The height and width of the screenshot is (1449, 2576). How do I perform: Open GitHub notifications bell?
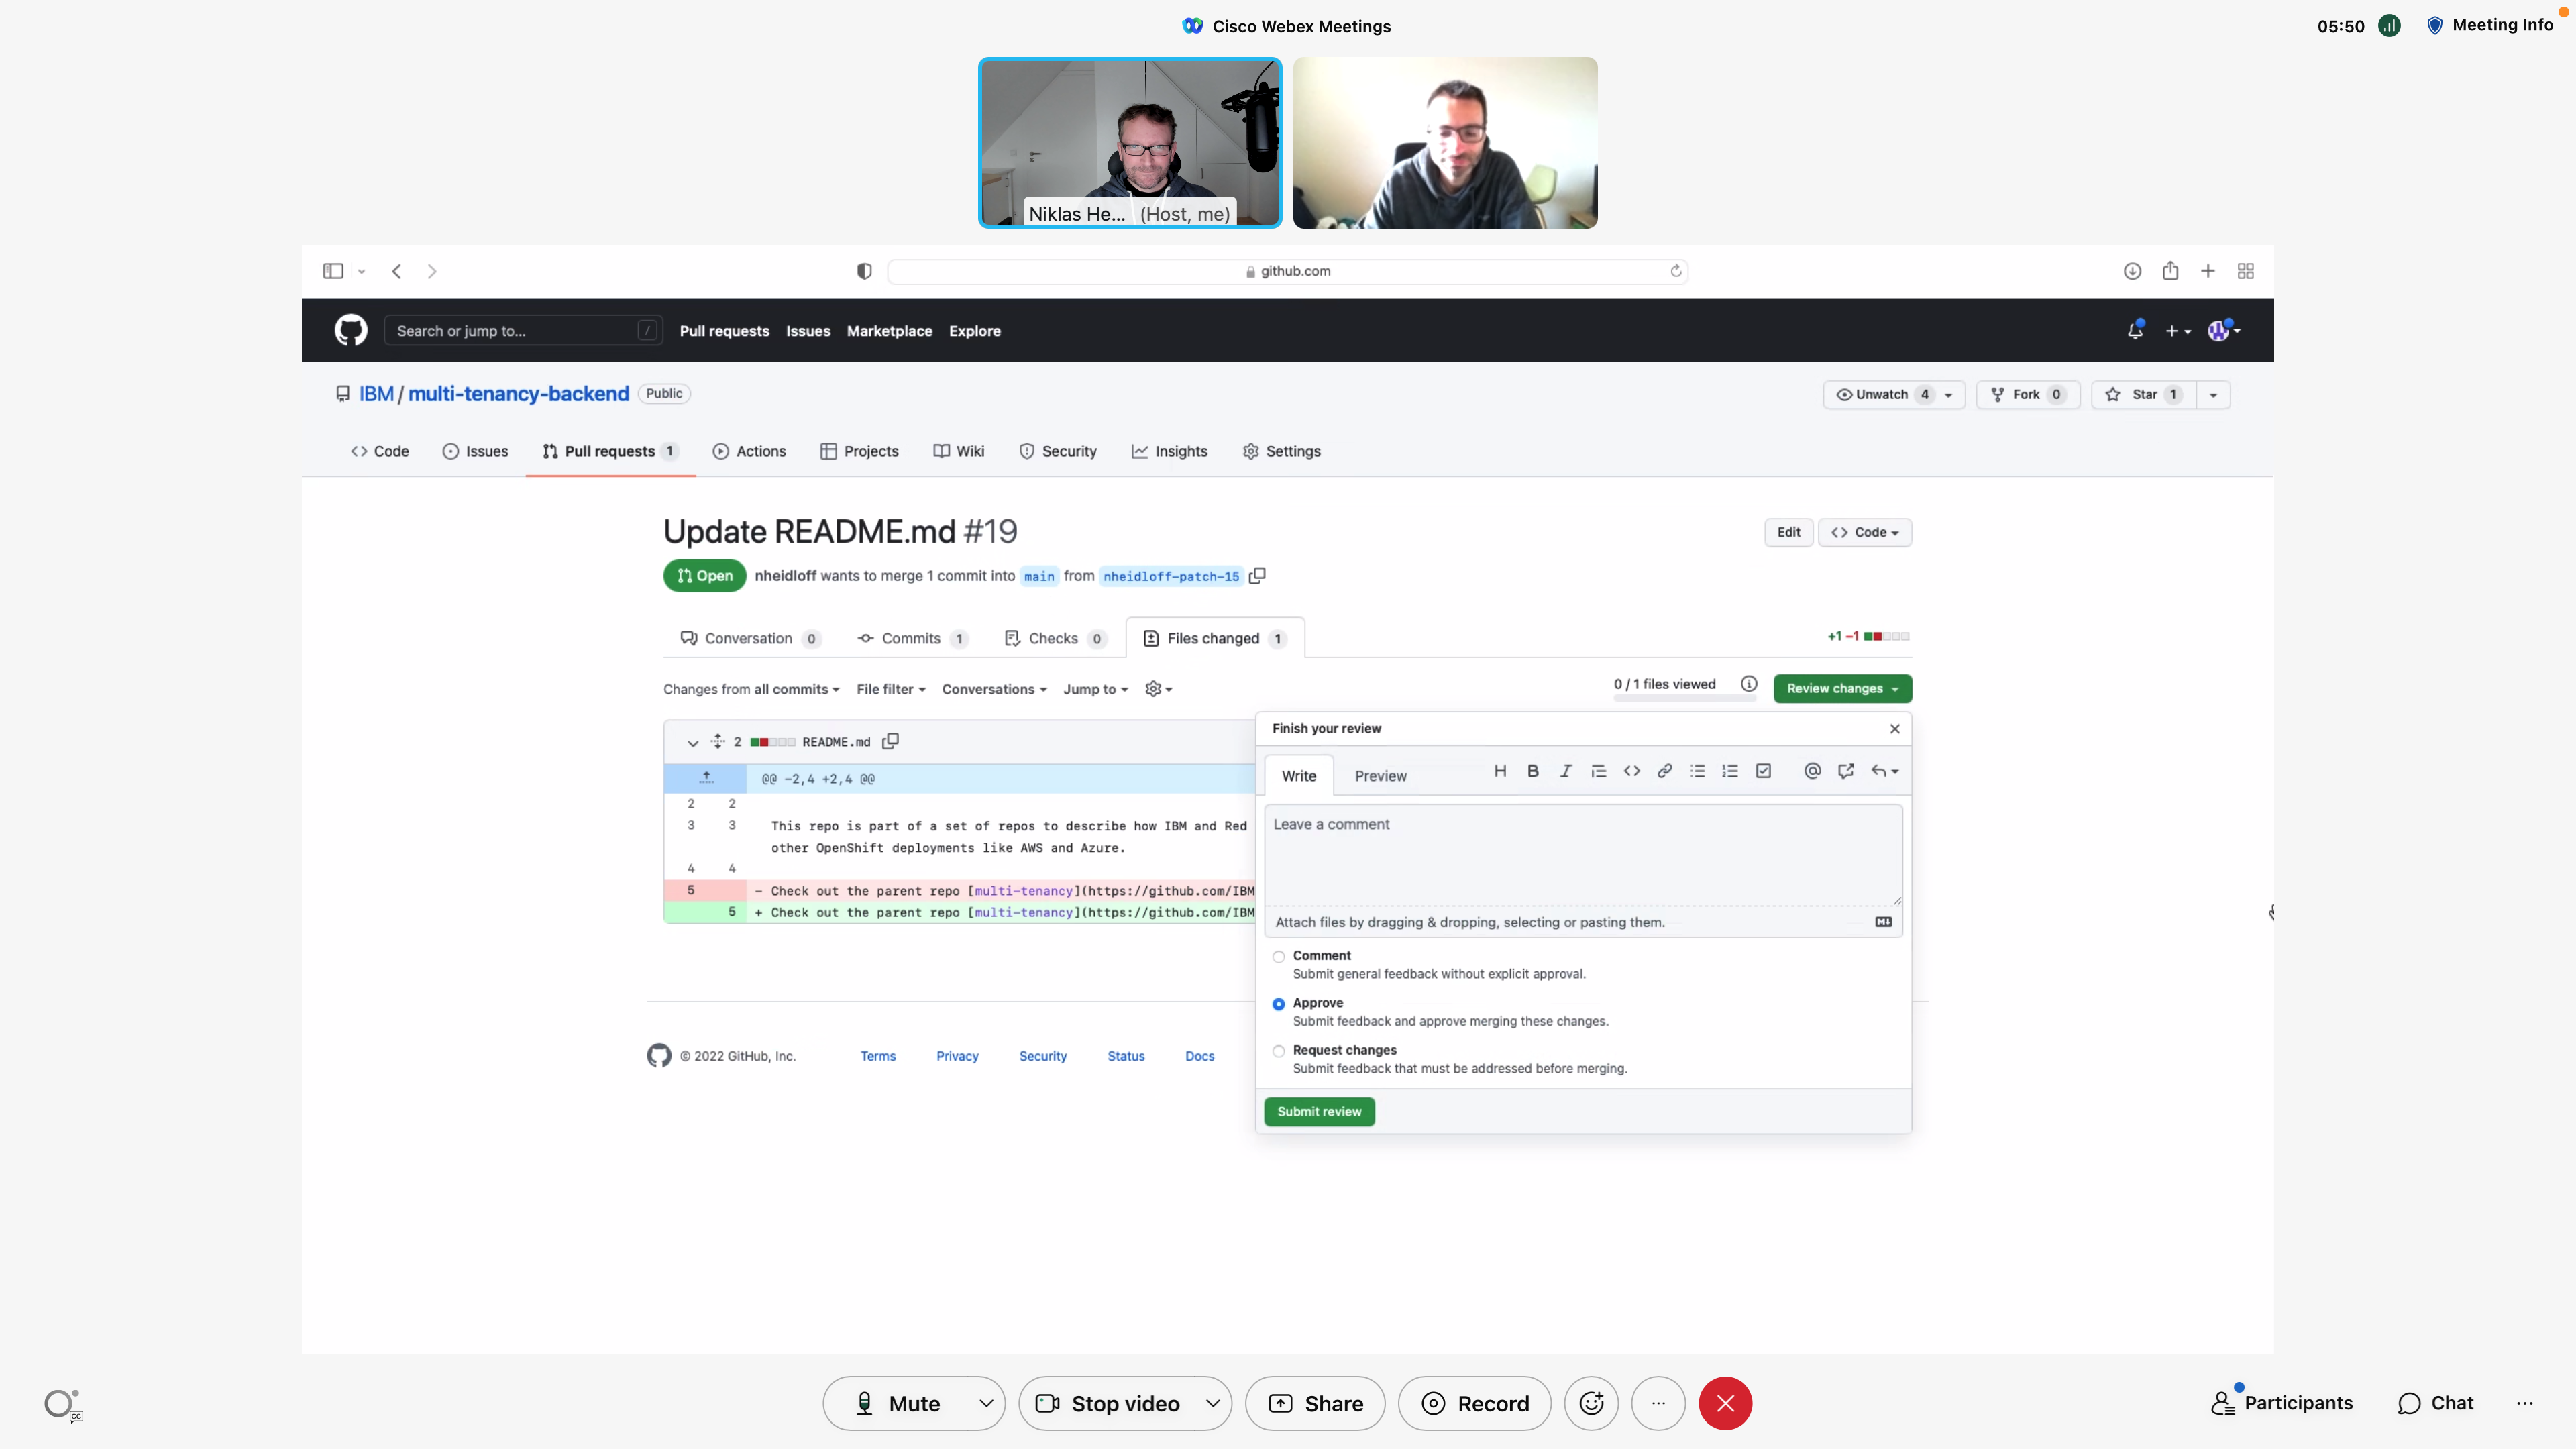(x=2135, y=331)
